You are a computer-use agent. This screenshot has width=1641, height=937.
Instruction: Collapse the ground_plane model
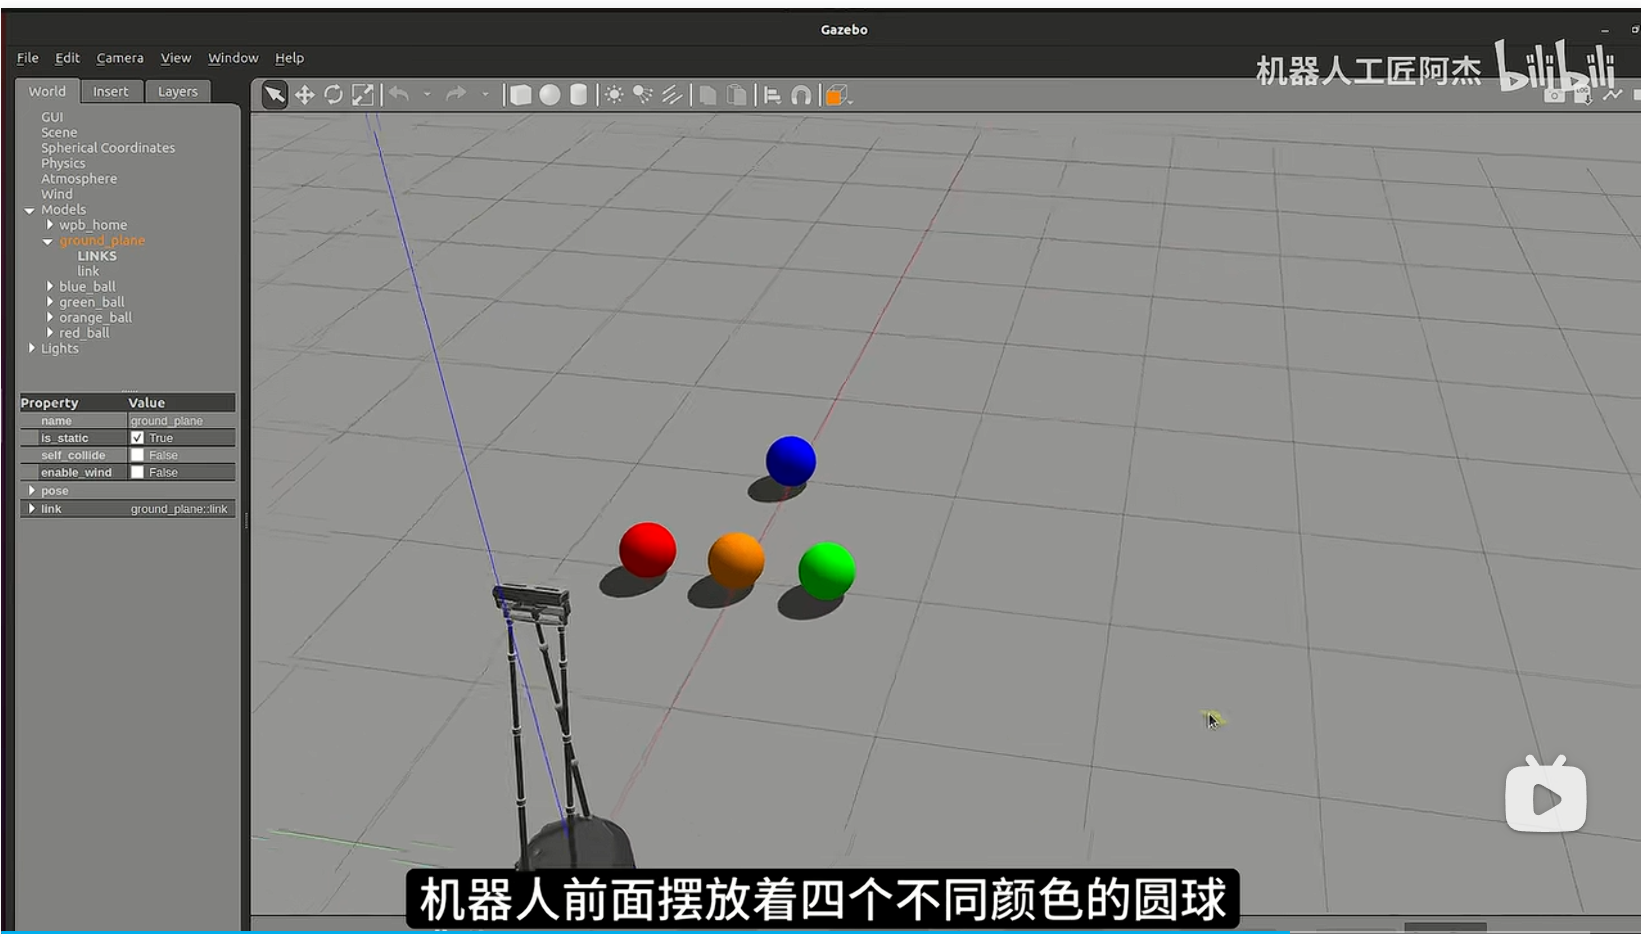pos(48,241)
